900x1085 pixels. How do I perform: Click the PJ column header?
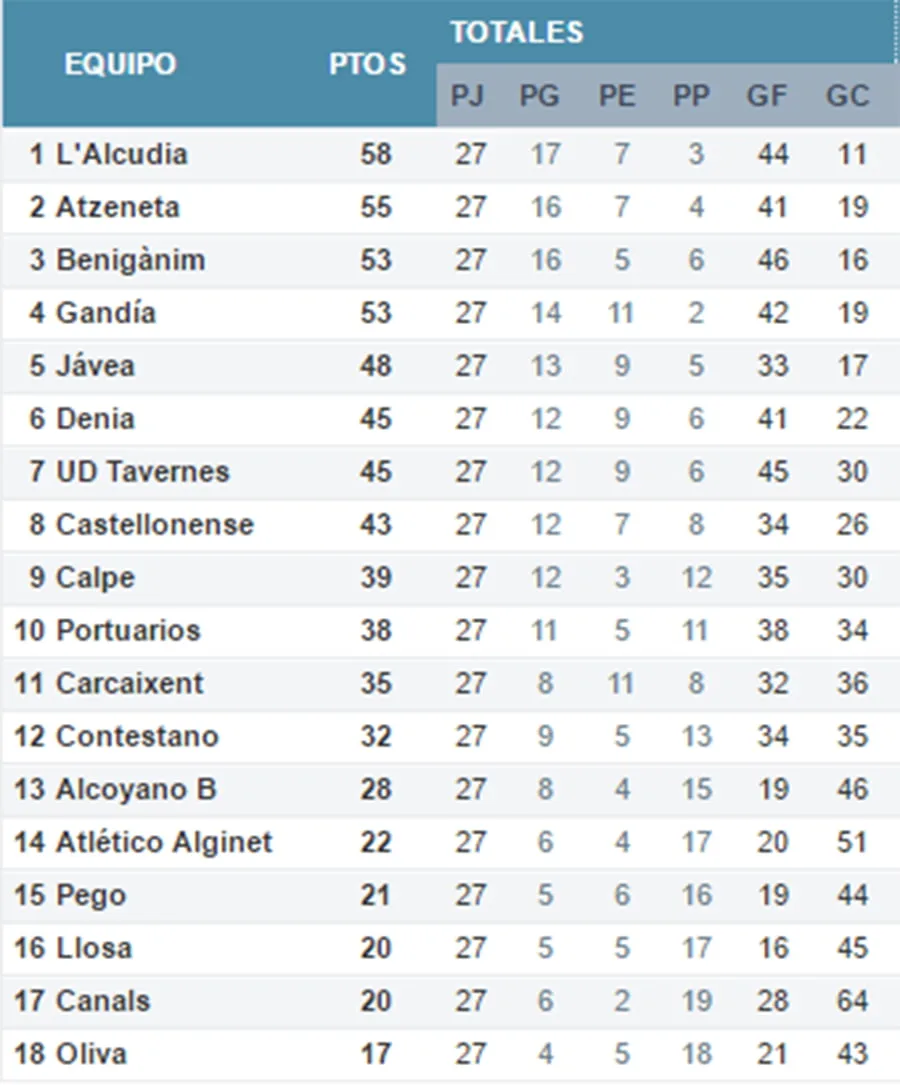point(467,96)
